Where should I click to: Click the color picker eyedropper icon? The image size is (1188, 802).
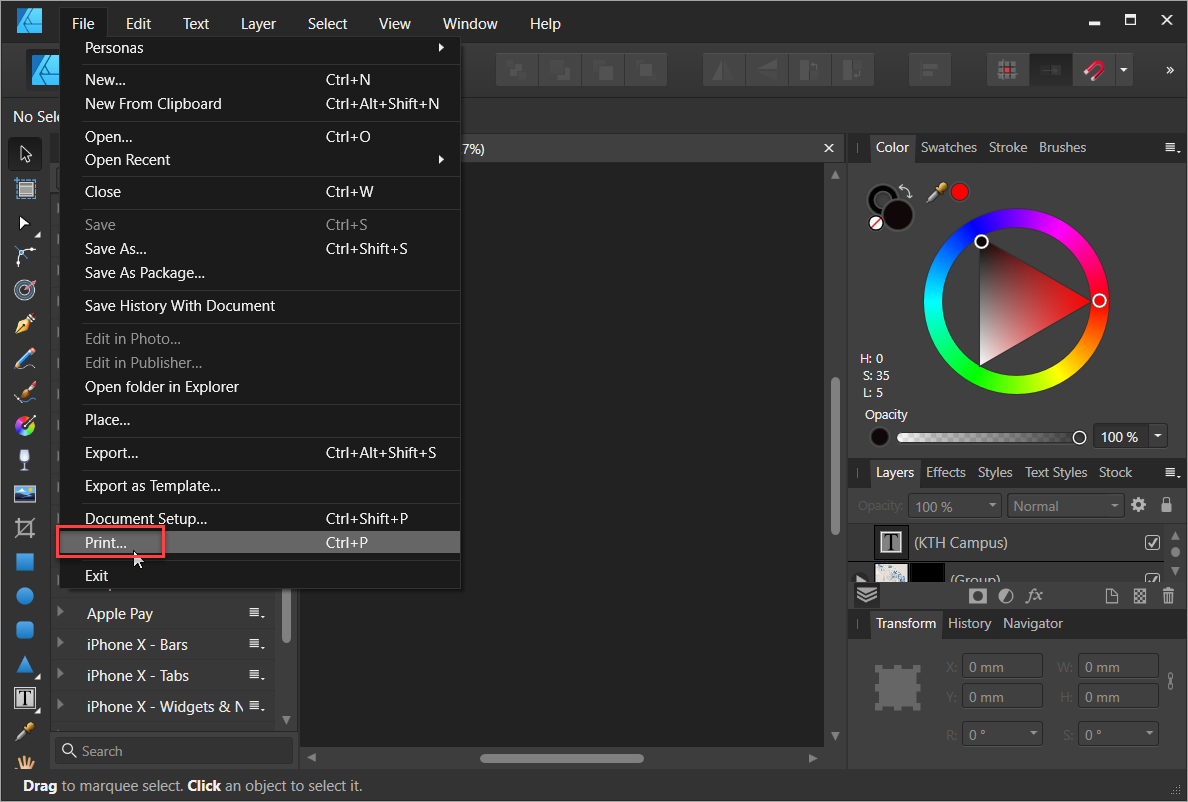point(936,192)
